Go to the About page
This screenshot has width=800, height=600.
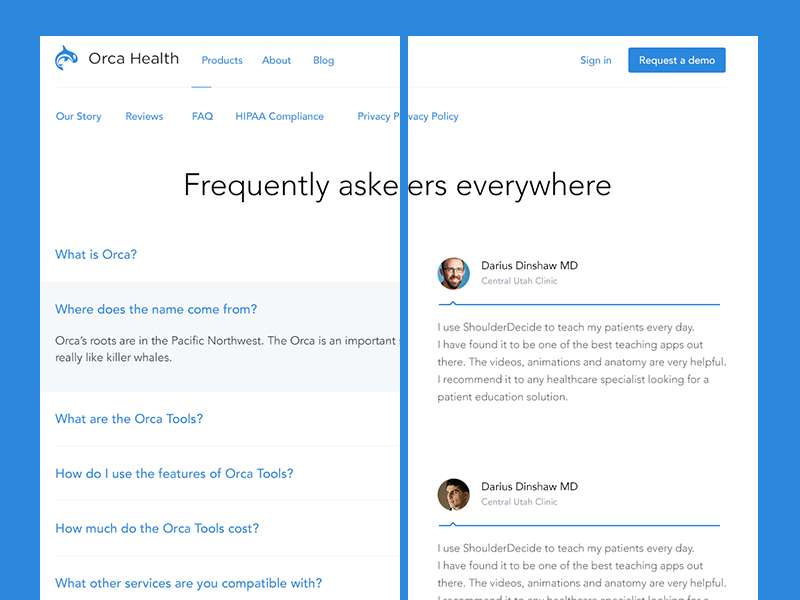[276, 60]
